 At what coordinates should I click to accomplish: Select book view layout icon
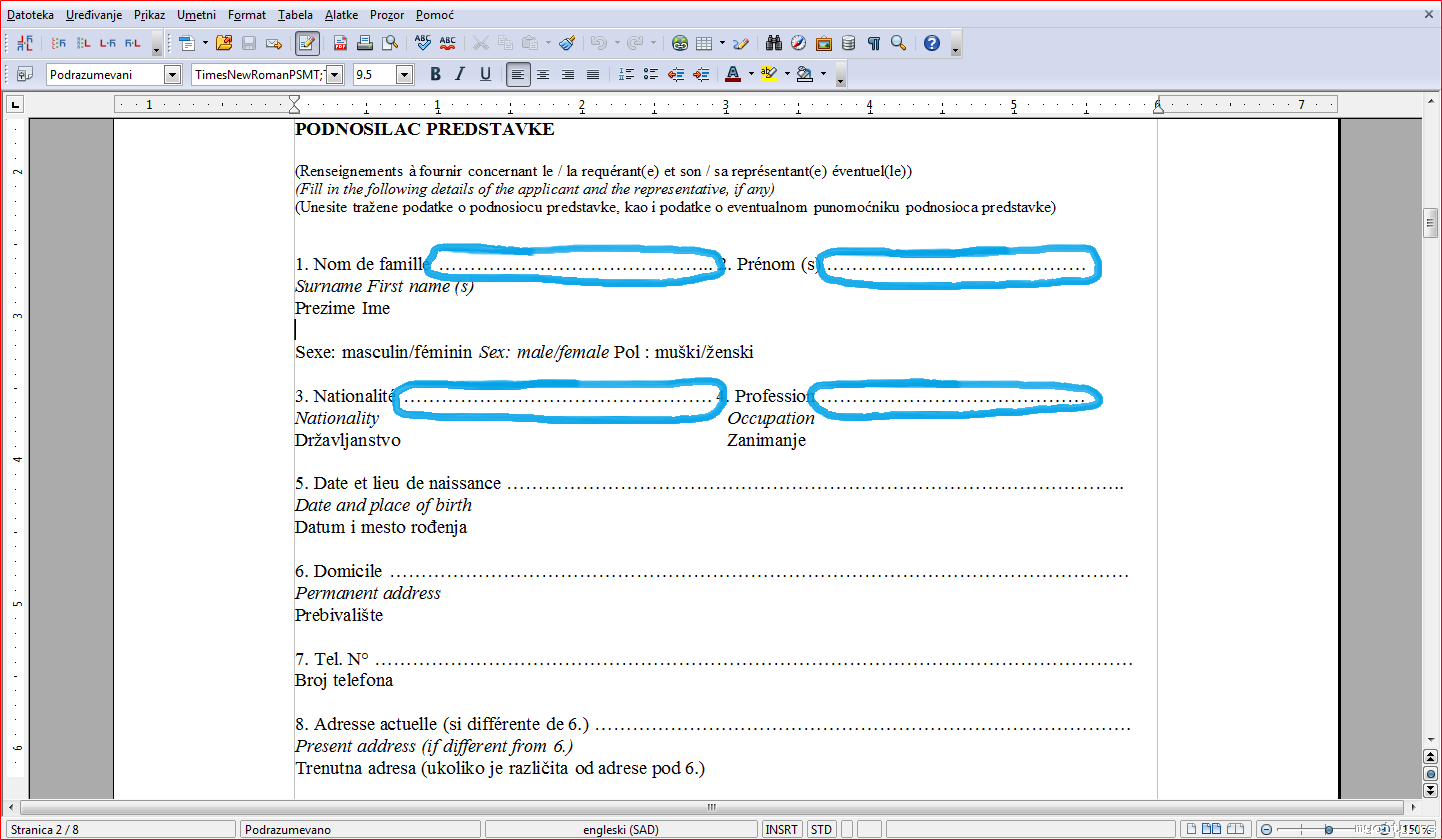click(x=1234, y=829)
